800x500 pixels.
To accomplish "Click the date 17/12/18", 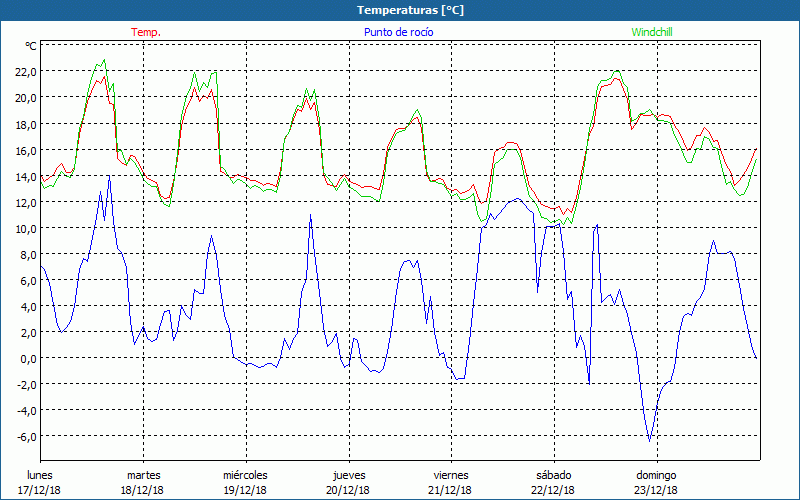I will (40, 490).
